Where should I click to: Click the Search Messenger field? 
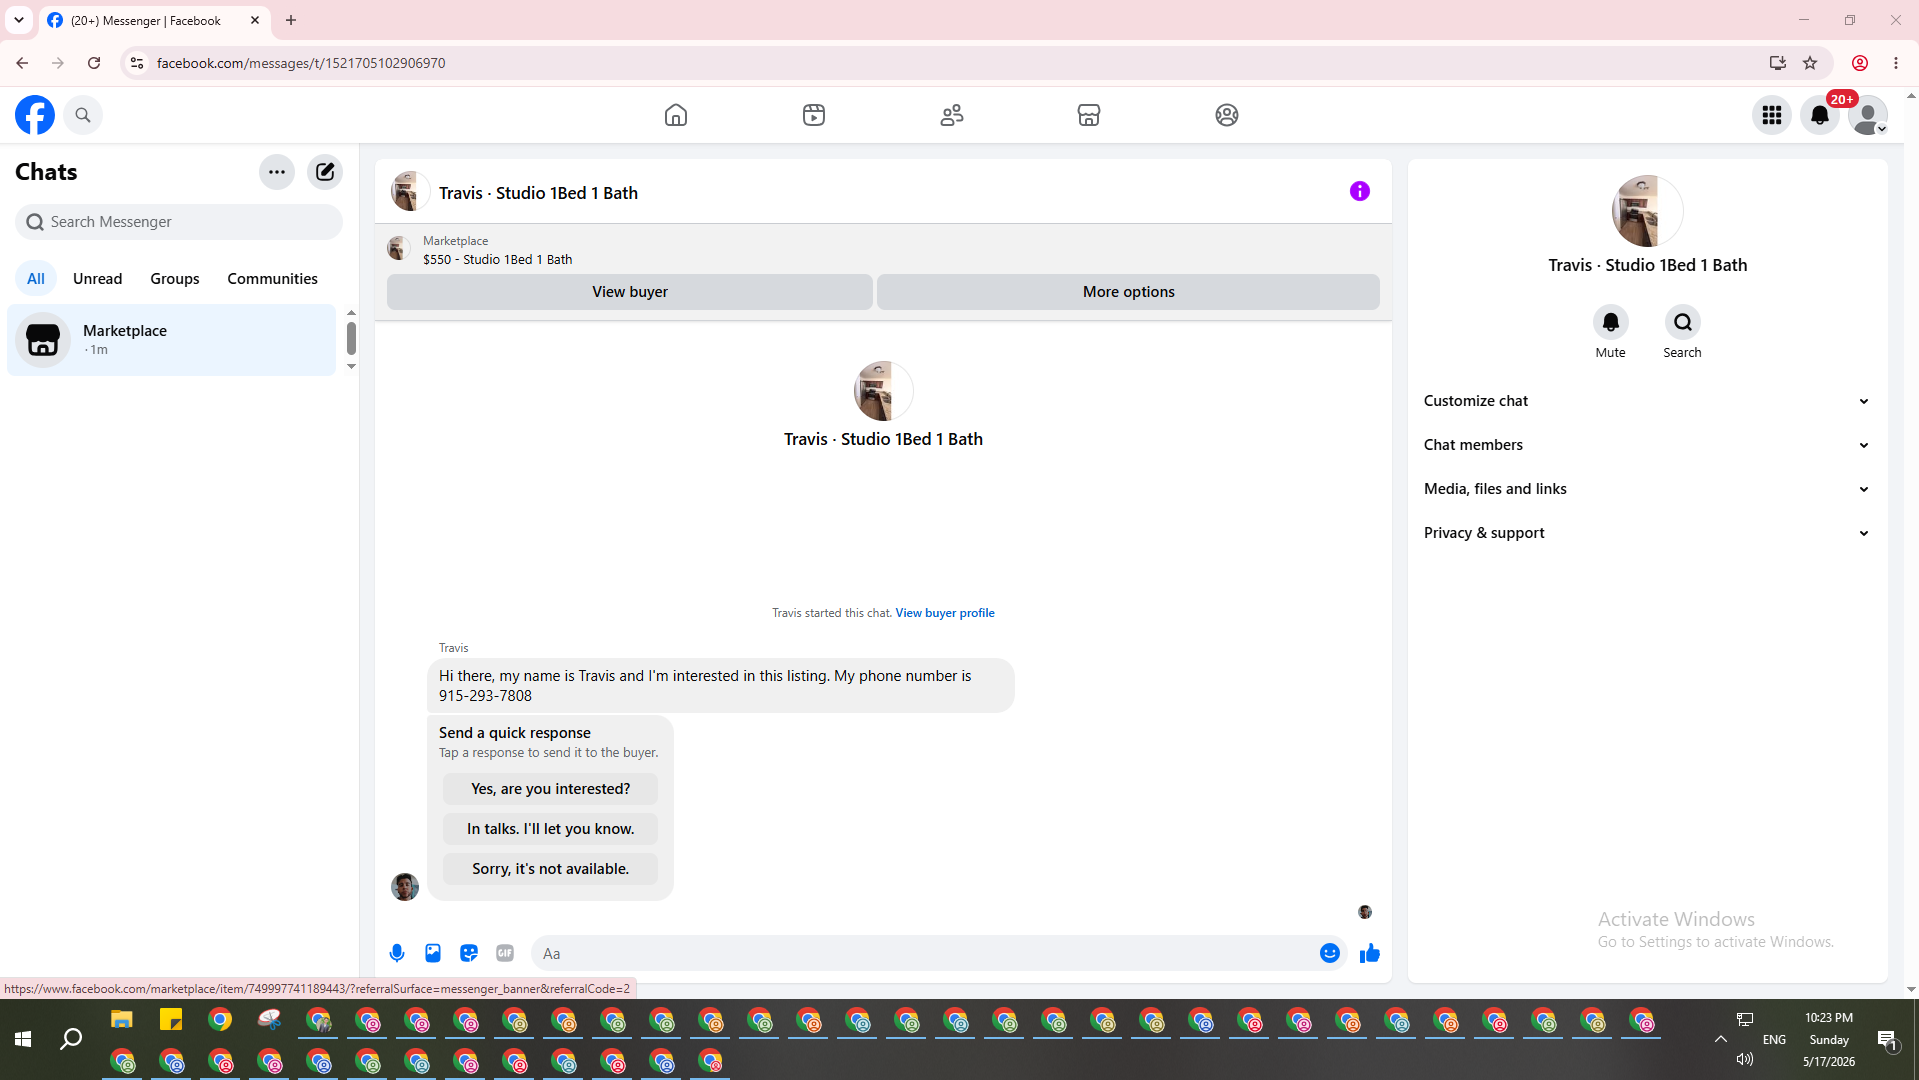[179, 222]
